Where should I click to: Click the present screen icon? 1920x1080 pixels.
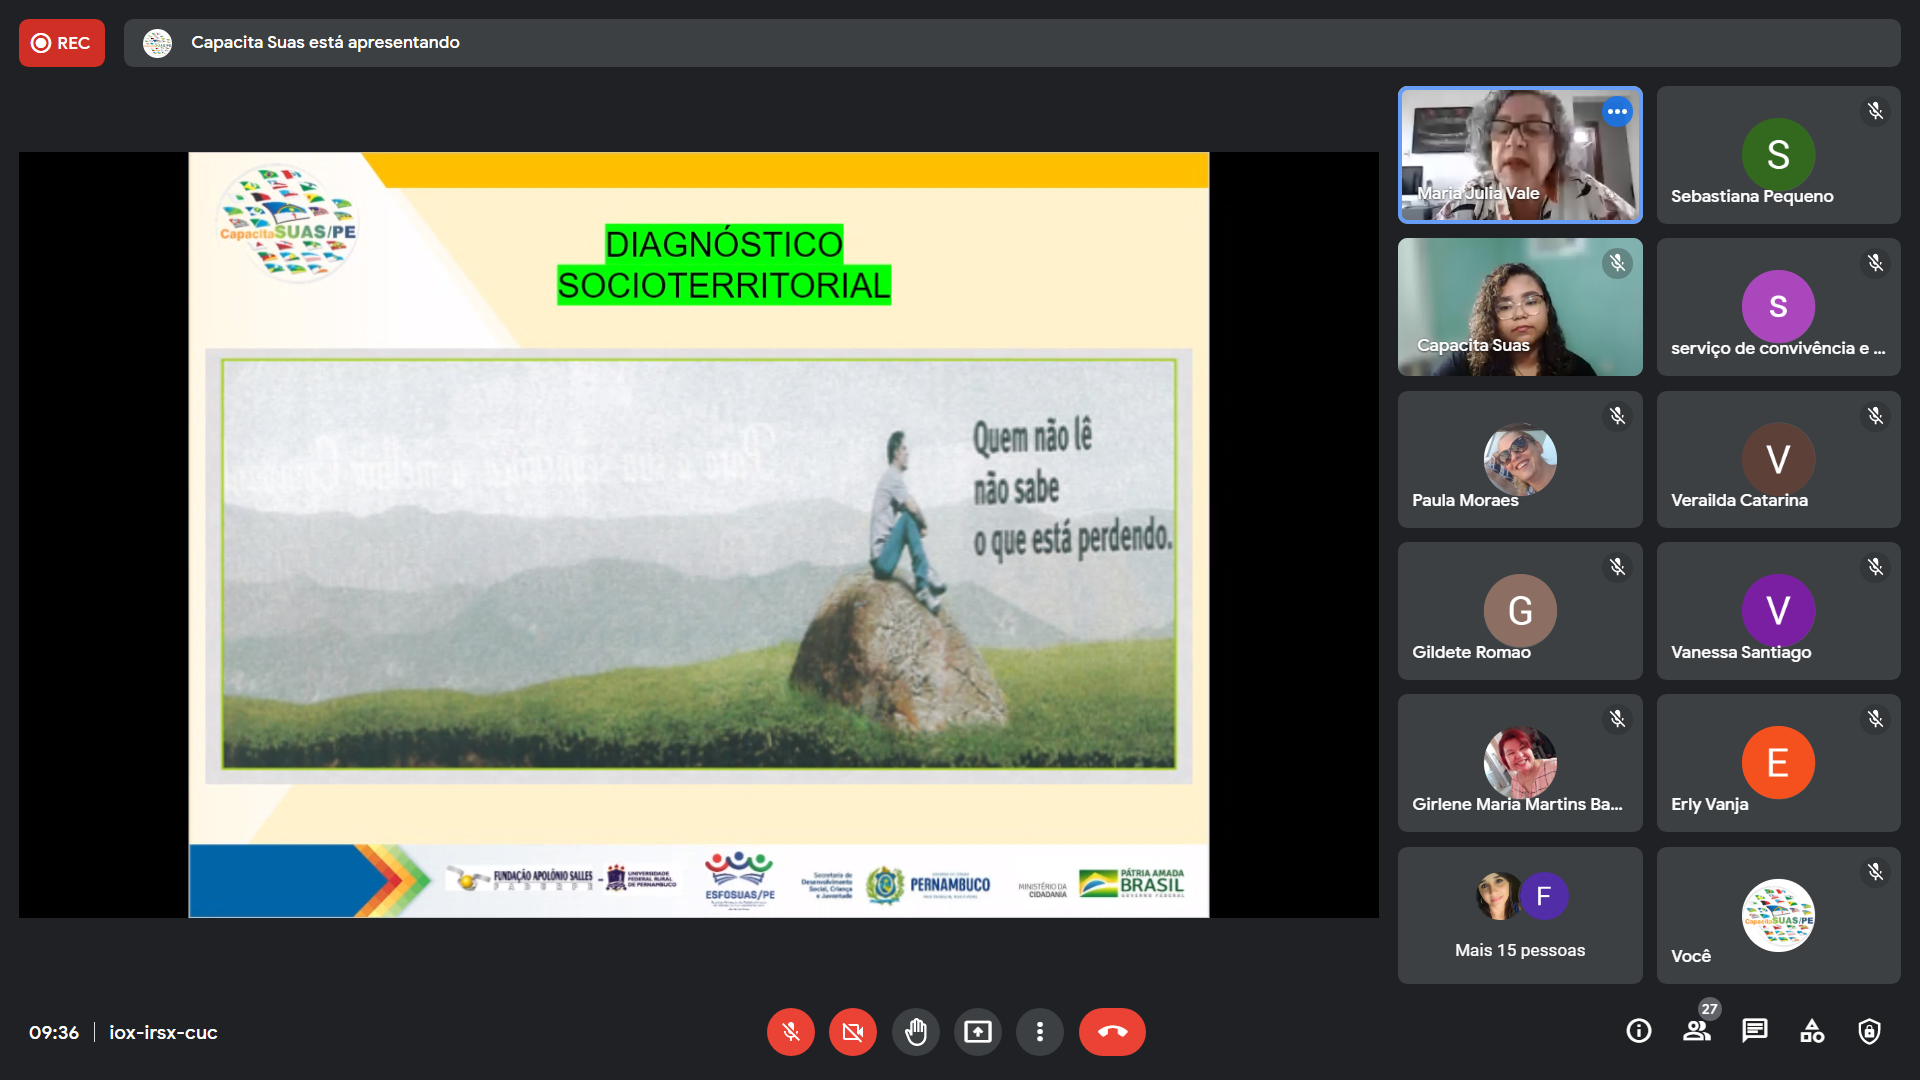point(977,1031)
